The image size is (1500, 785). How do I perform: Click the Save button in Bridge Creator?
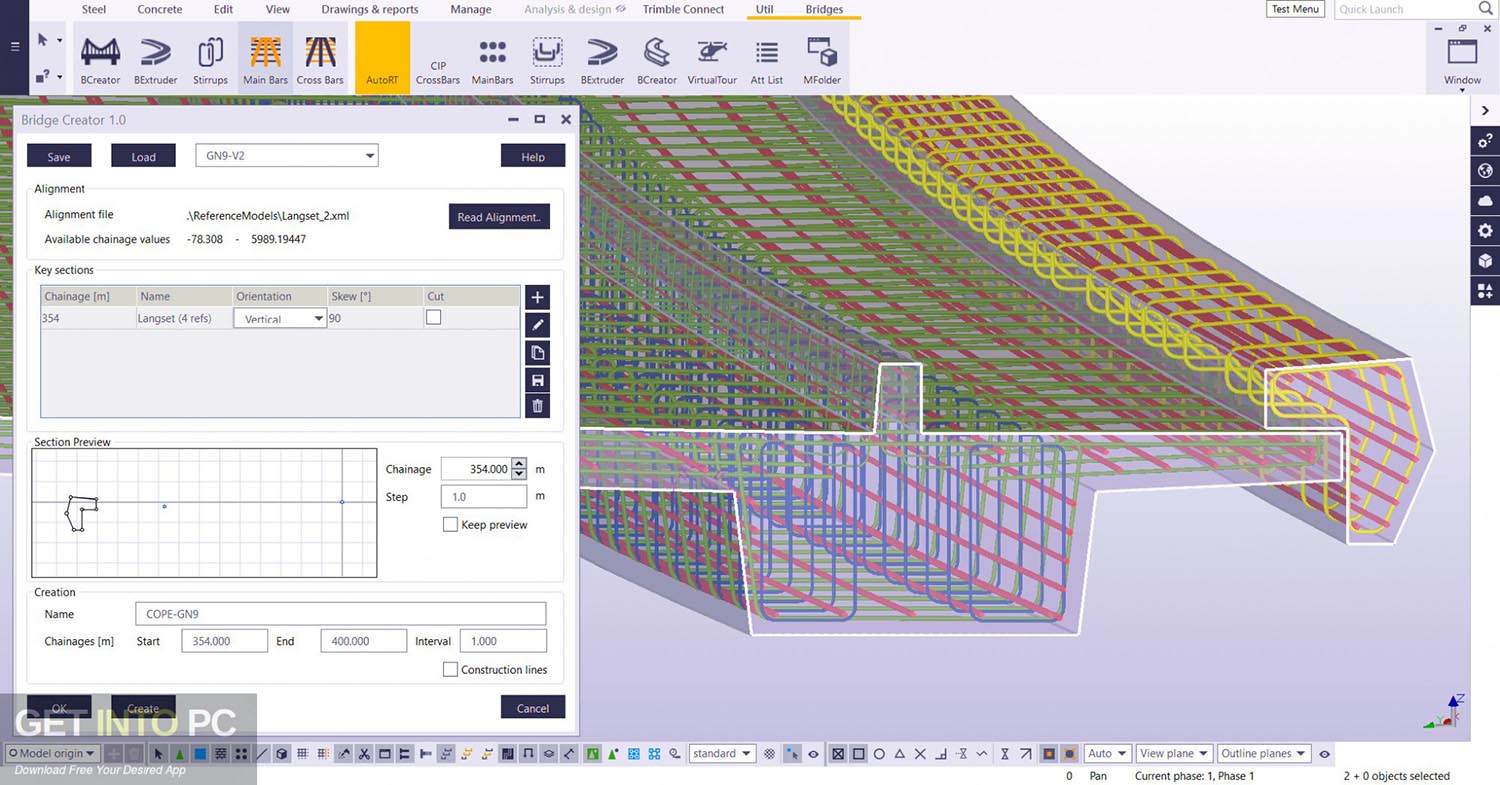pyautogui.click(x=59, y=156)
